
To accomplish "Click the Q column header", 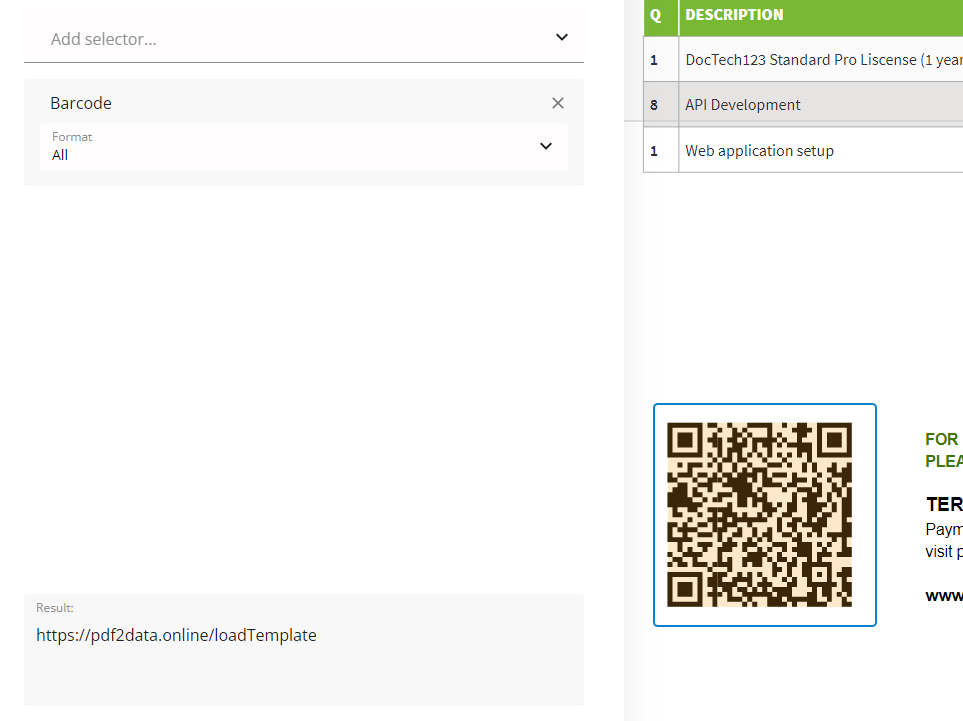I will point(656,15).
